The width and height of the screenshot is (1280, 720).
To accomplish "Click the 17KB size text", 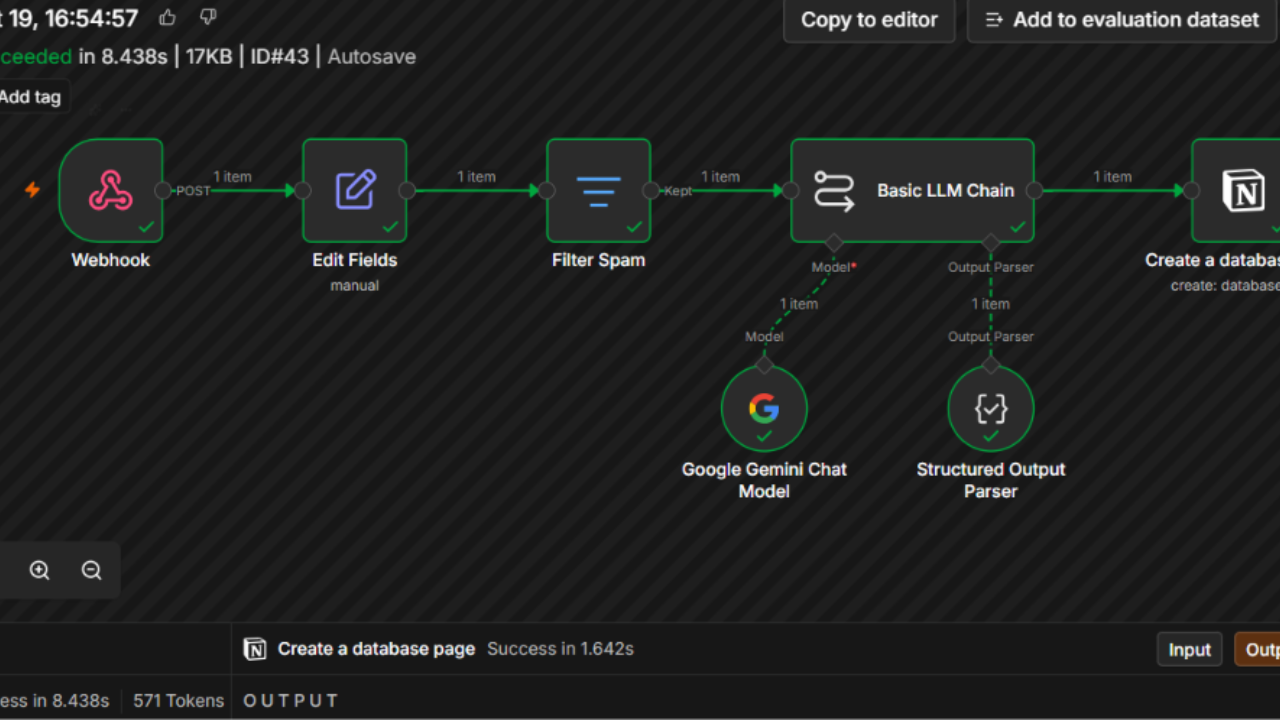I will [x=209, y=57].
